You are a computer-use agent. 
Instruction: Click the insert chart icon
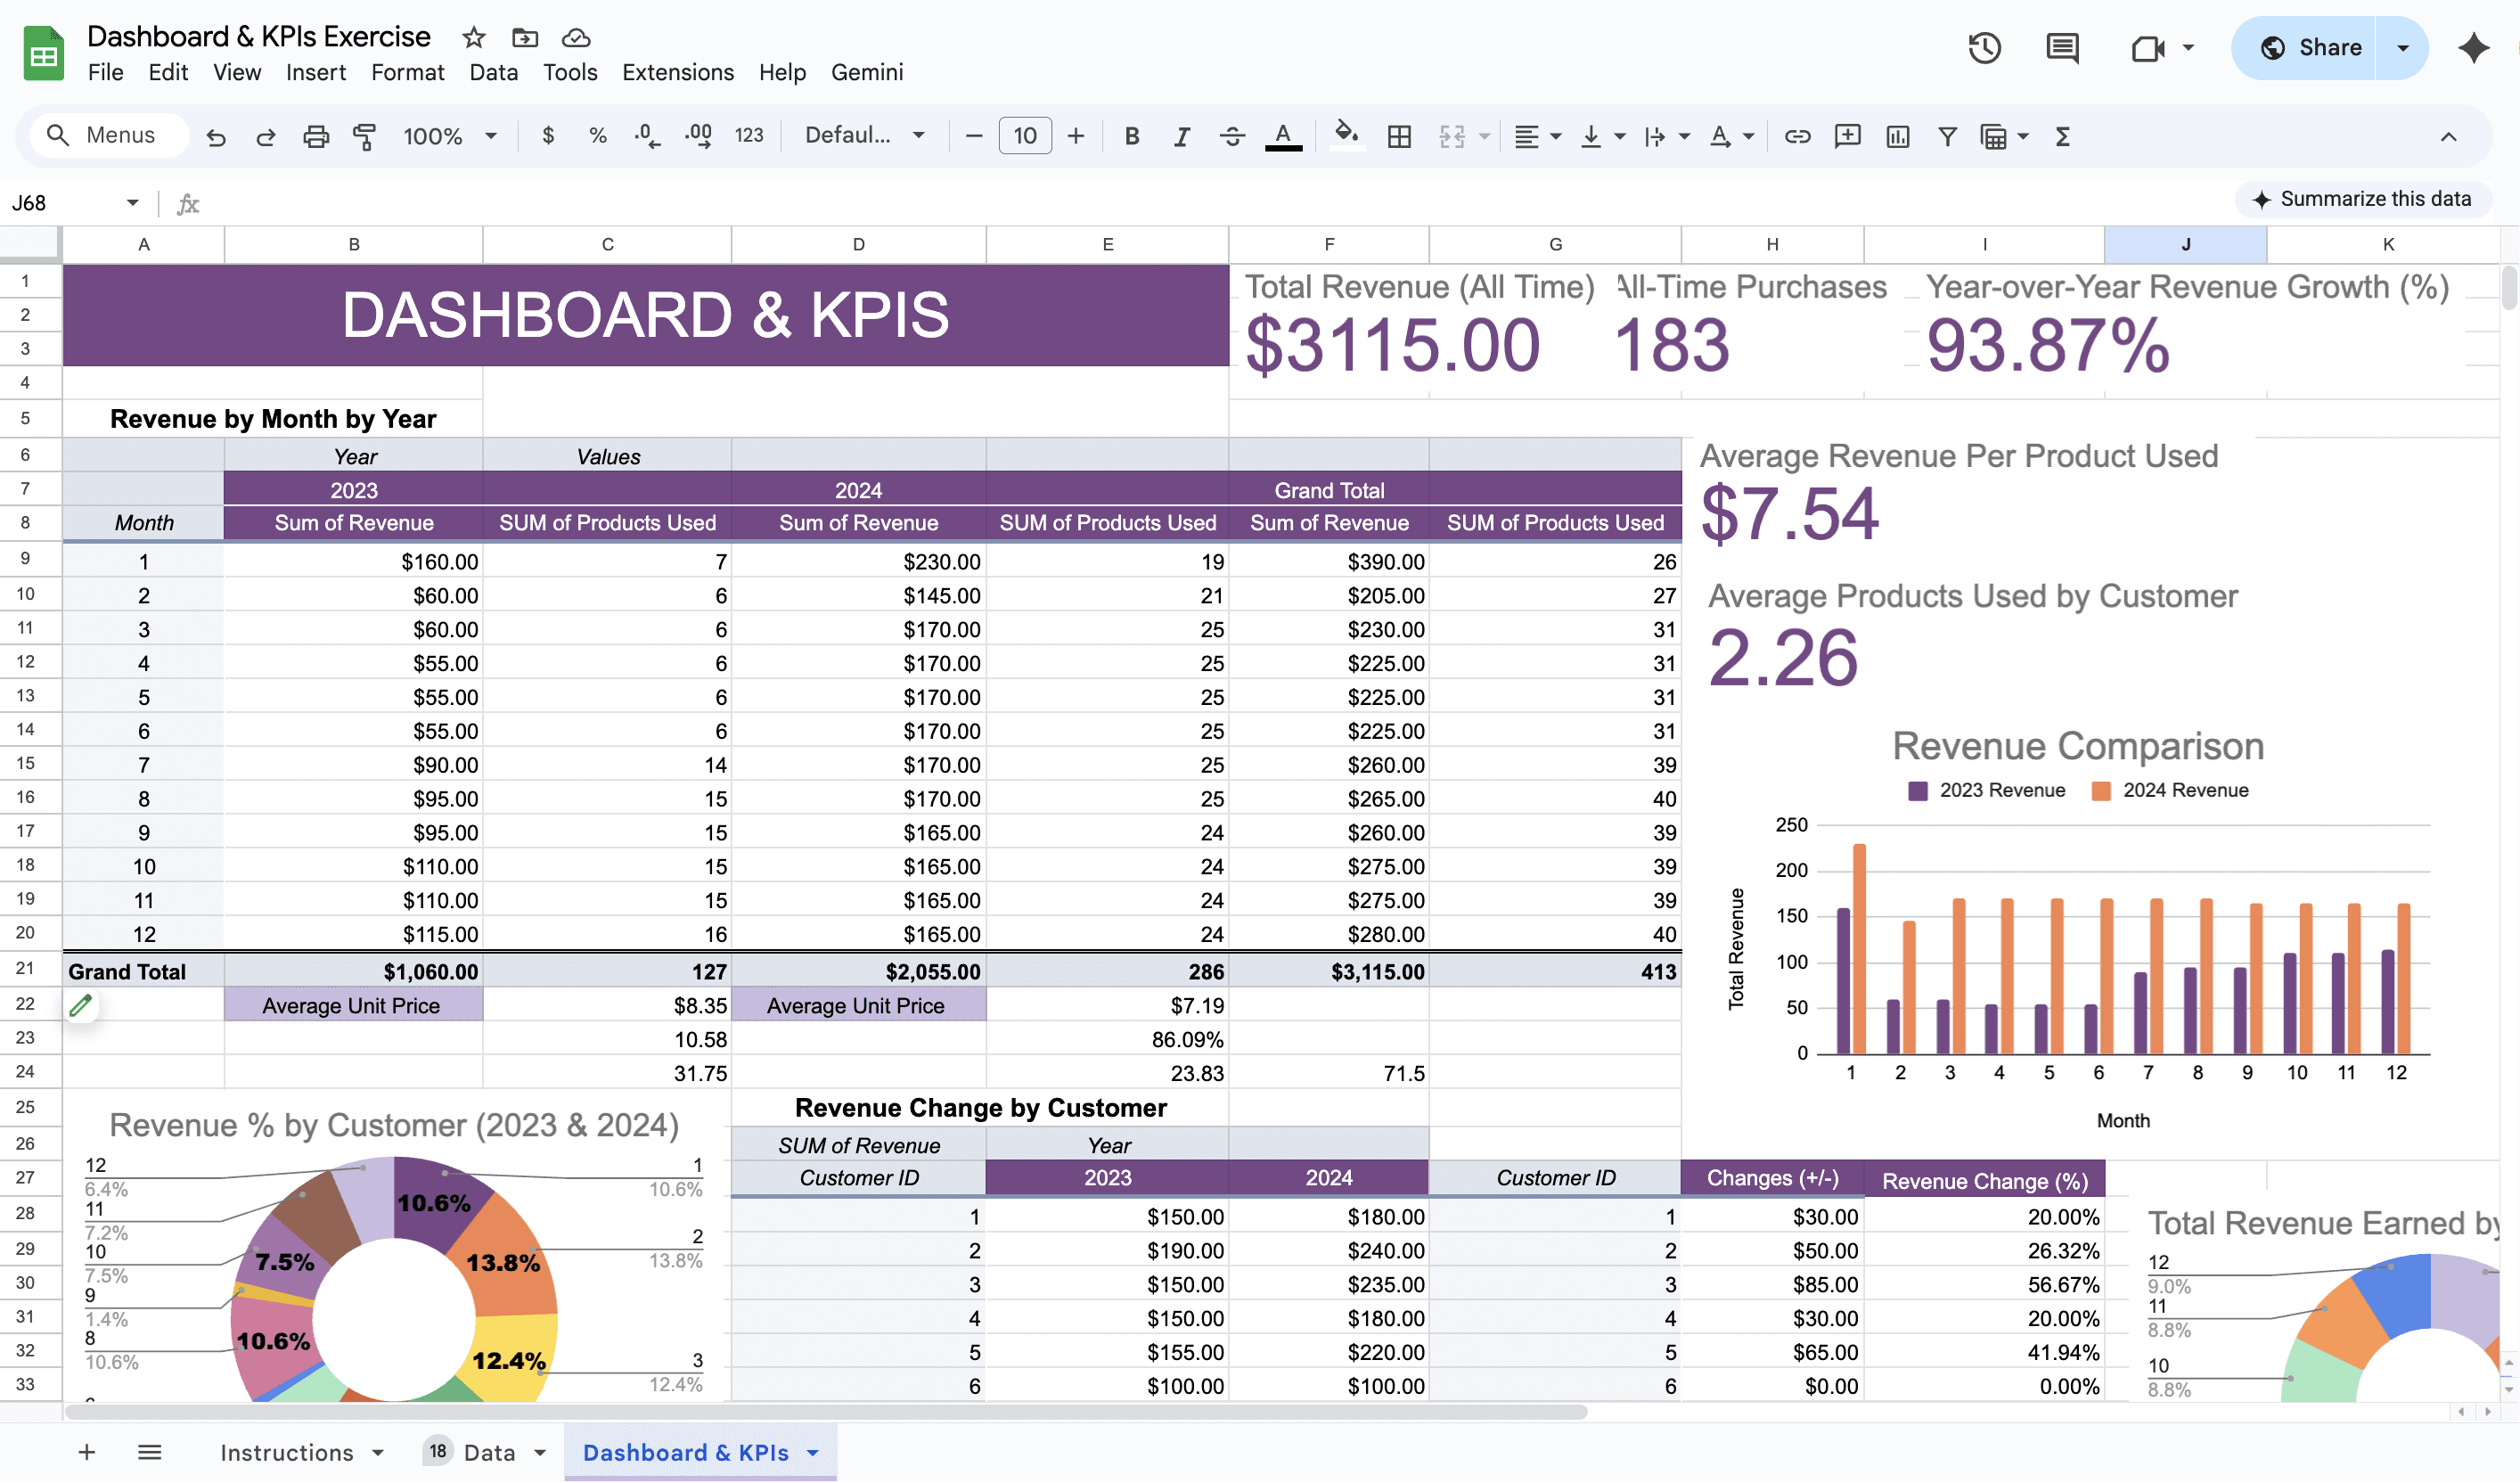tap(1897, 136)
